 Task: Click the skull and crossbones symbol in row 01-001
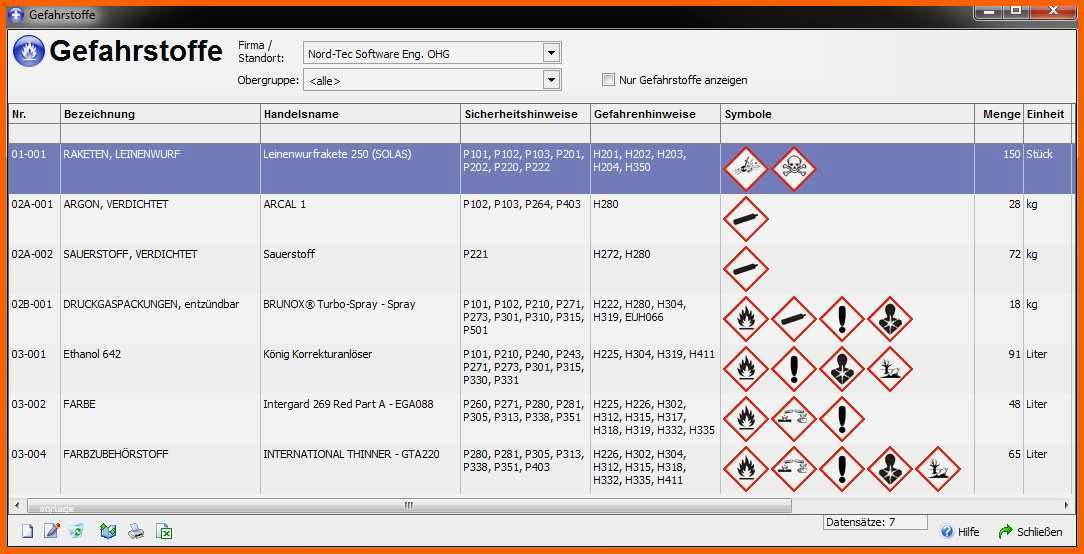click(794, 169)
